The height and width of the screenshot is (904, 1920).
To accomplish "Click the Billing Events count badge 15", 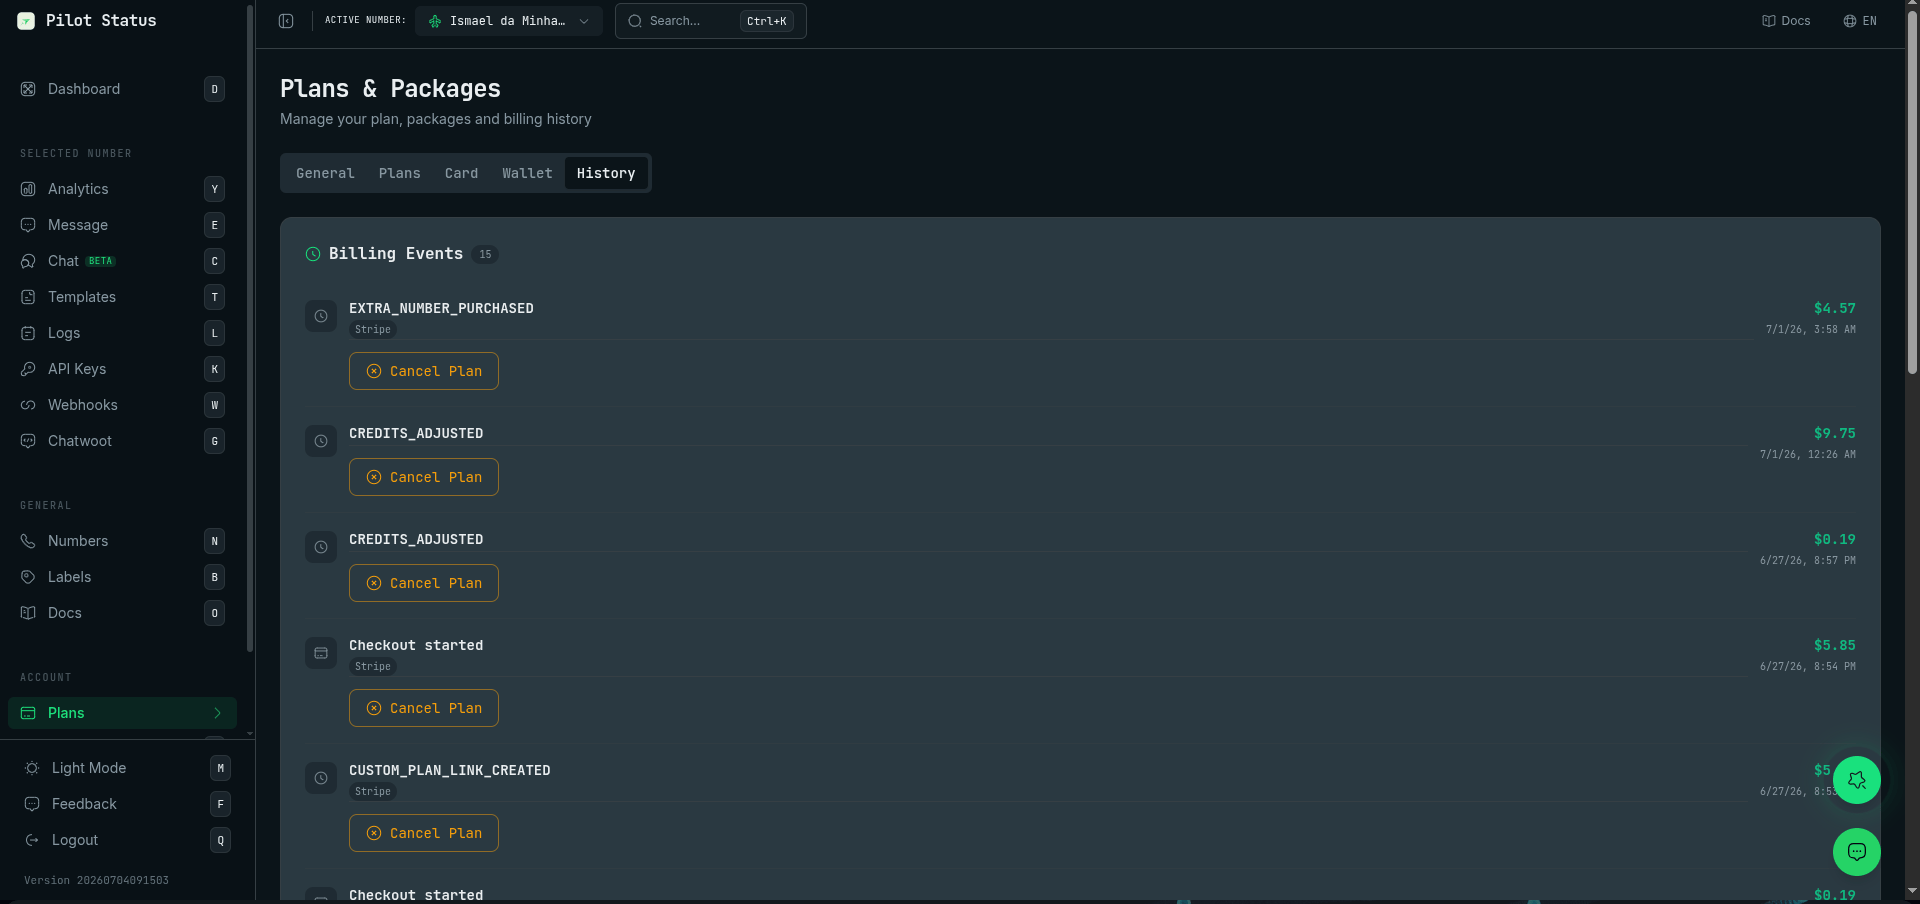I will coord(485,254).
